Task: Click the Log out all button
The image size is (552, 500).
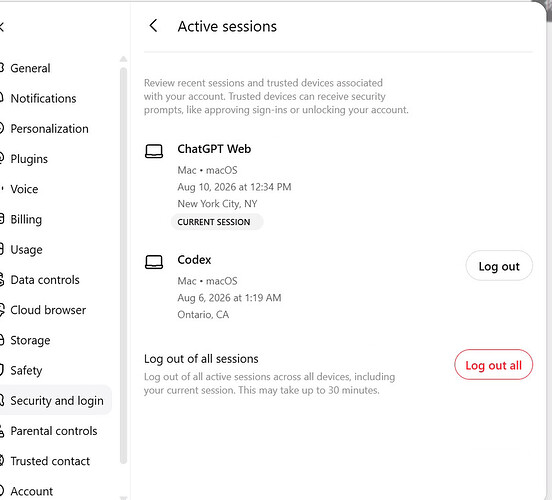Action: point(493,365)
